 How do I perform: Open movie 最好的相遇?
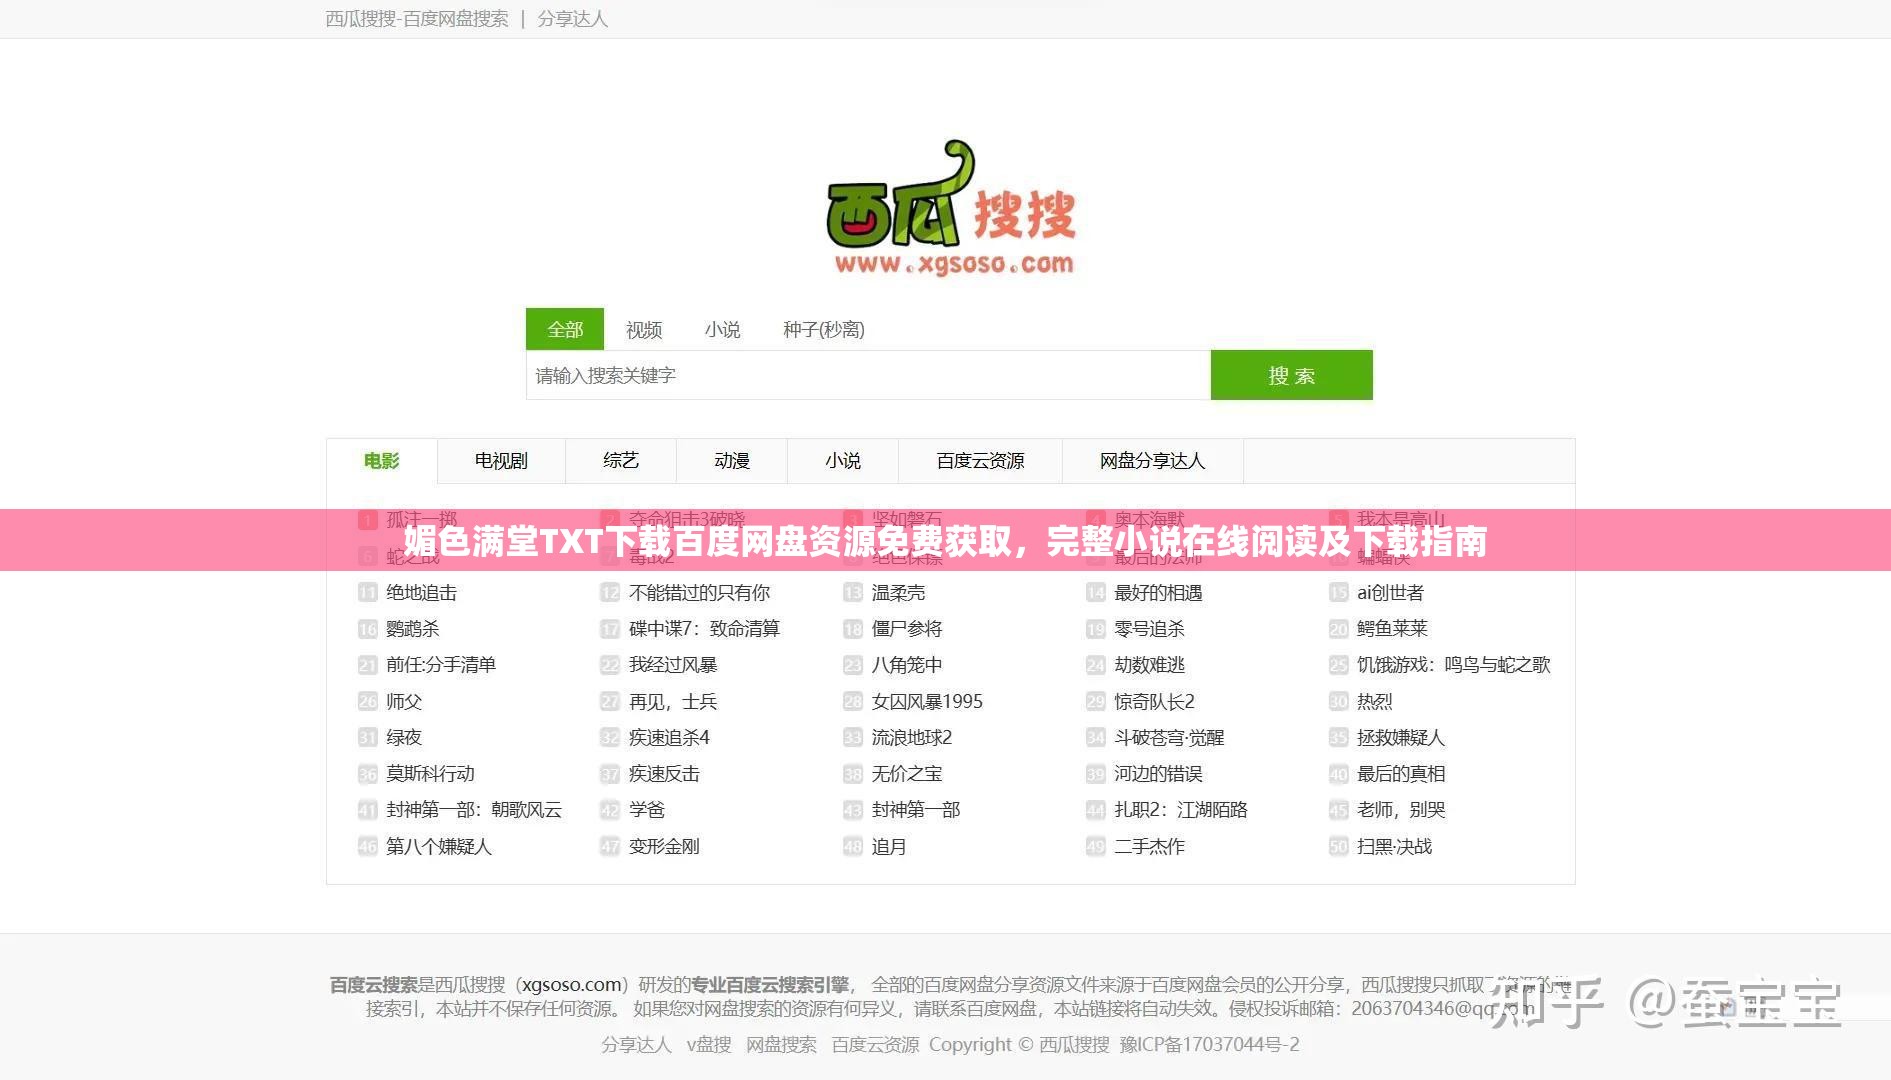(1158, 593)
